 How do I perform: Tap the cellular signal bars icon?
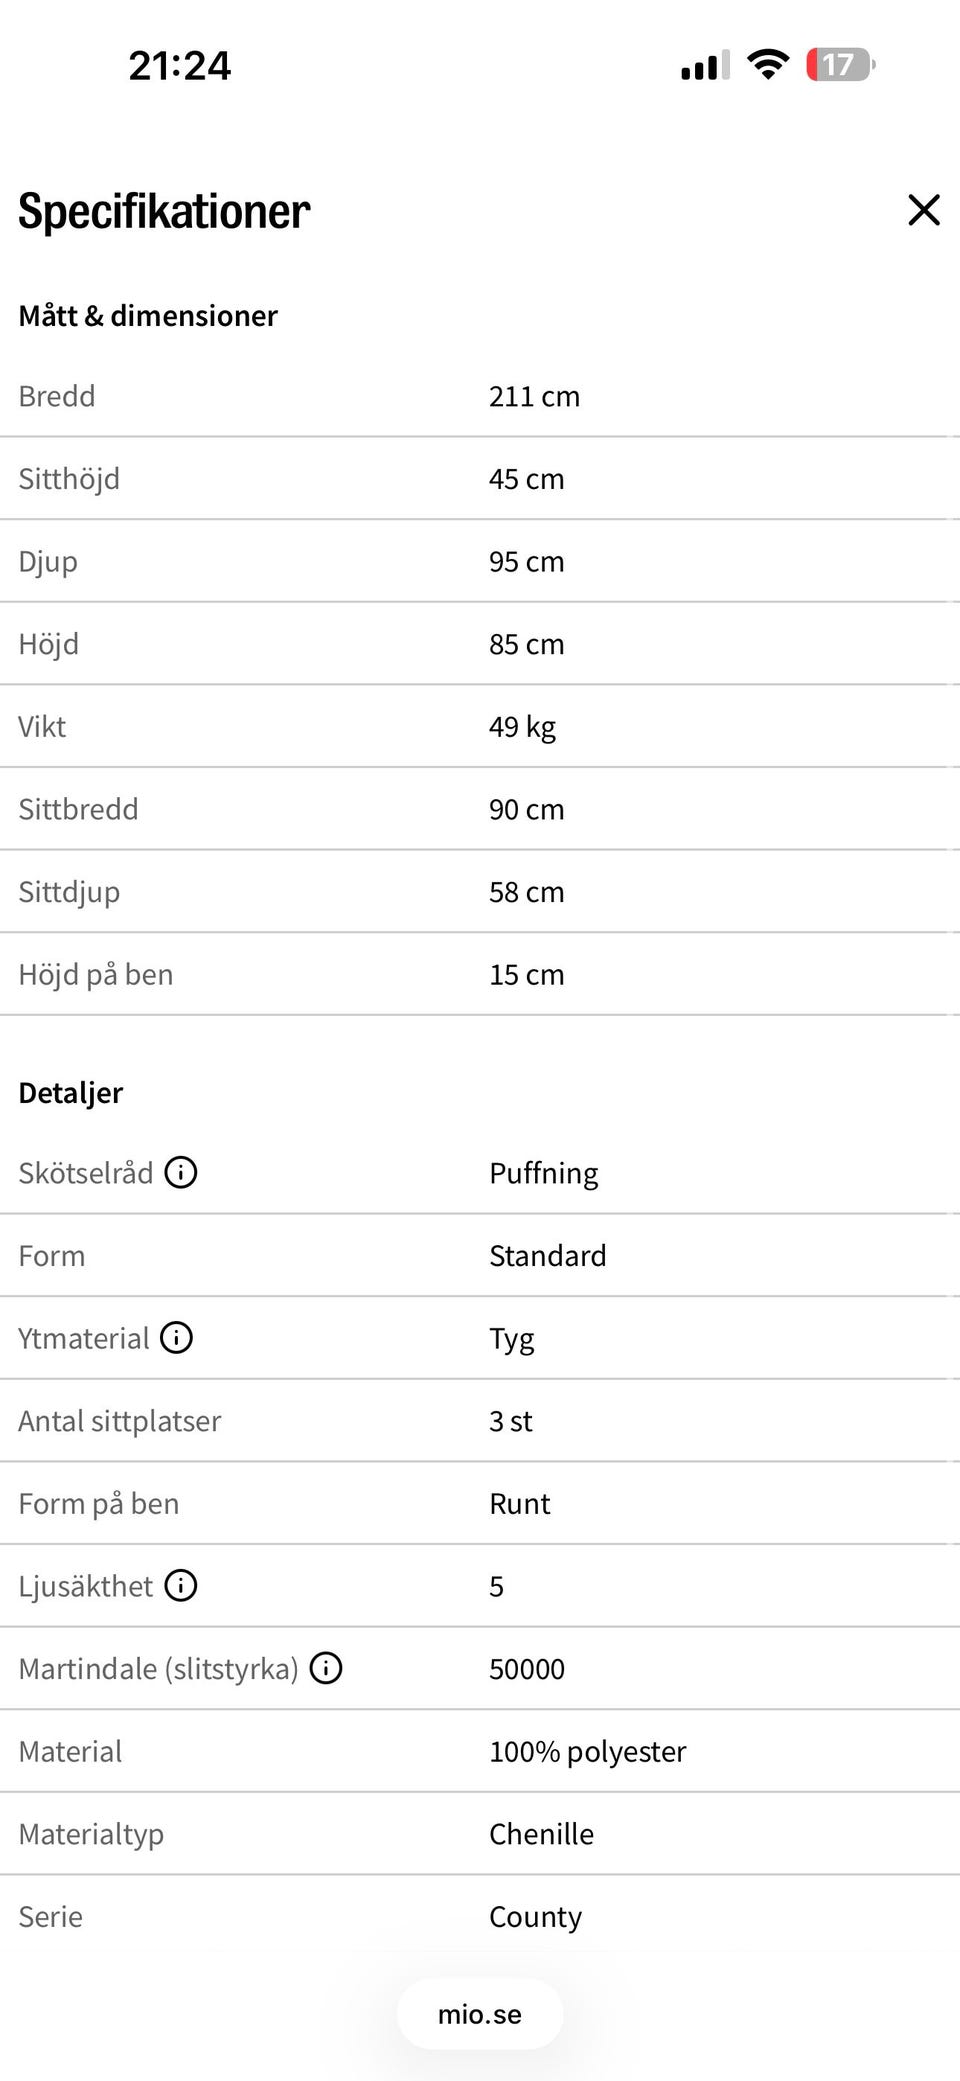coord(705,65)
